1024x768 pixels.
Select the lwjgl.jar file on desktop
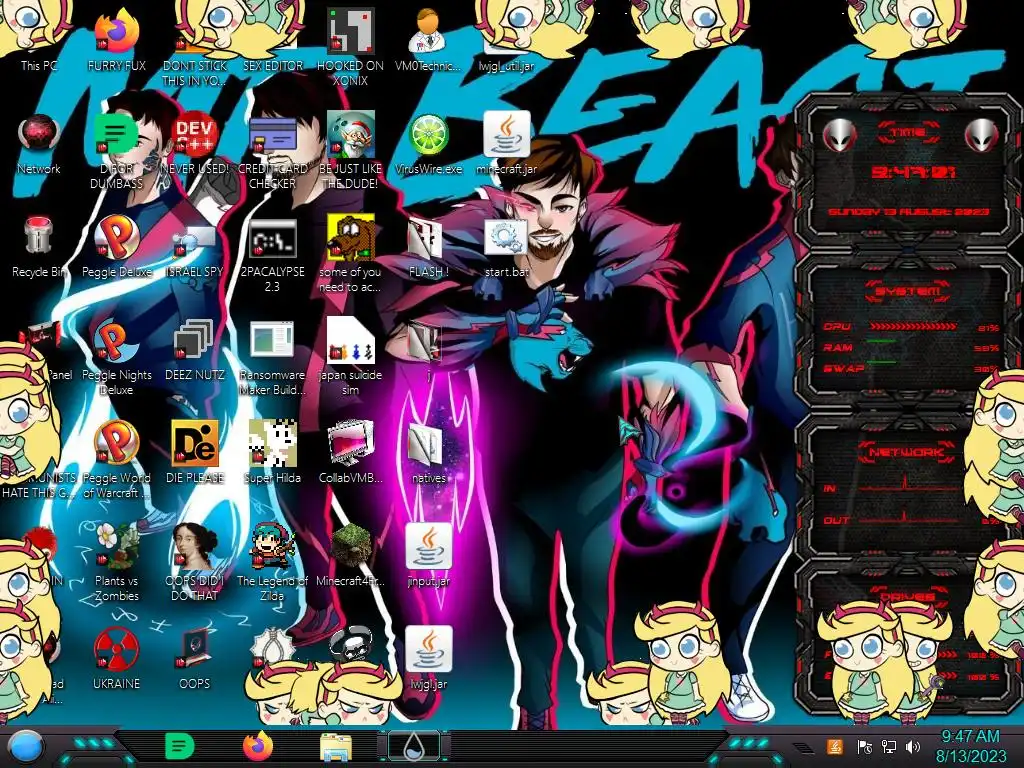[428, 658]
